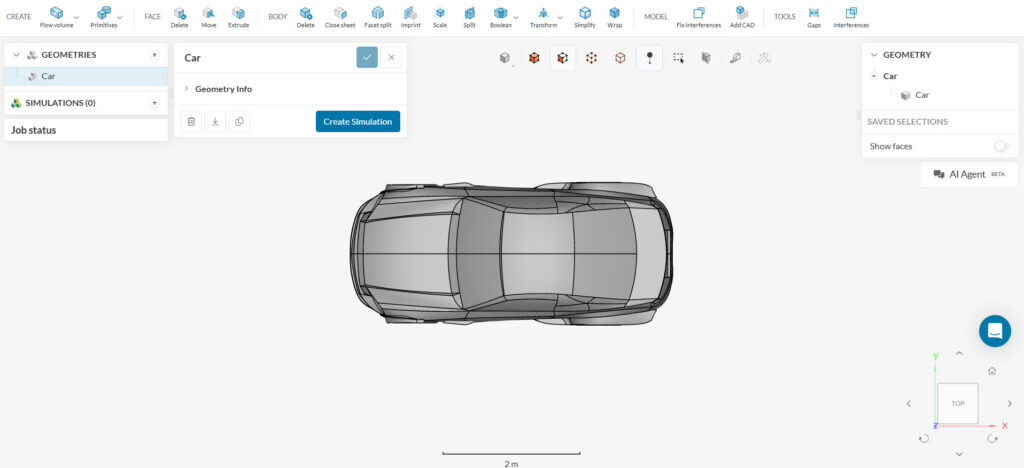
Task: Open the Primitives dropdown arrow
Action: pyautogui.click(x=120, y=18)
